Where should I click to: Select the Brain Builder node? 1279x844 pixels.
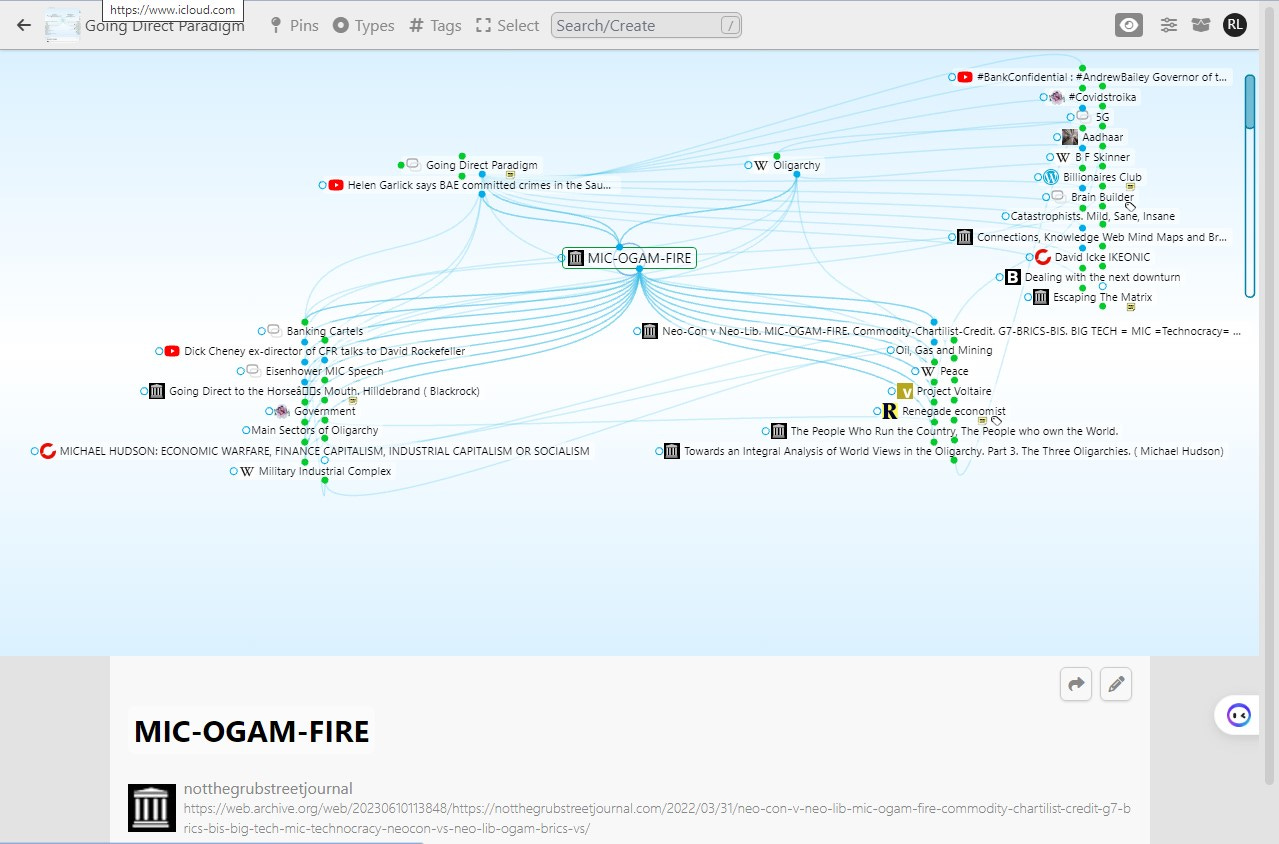point(1102,197)
